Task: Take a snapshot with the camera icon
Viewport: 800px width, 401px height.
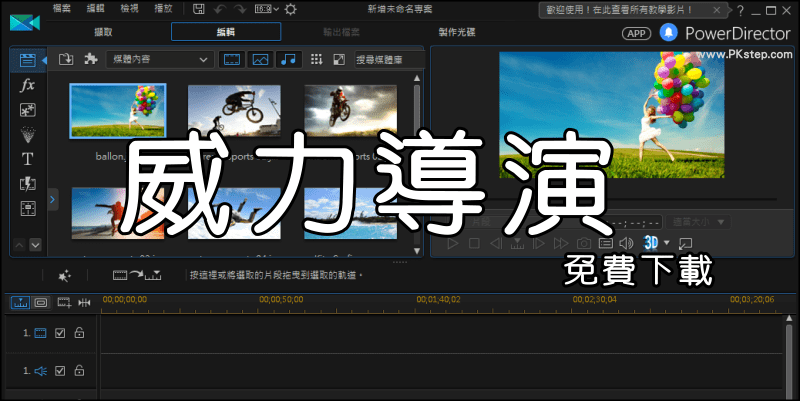Action: (584, 243)
